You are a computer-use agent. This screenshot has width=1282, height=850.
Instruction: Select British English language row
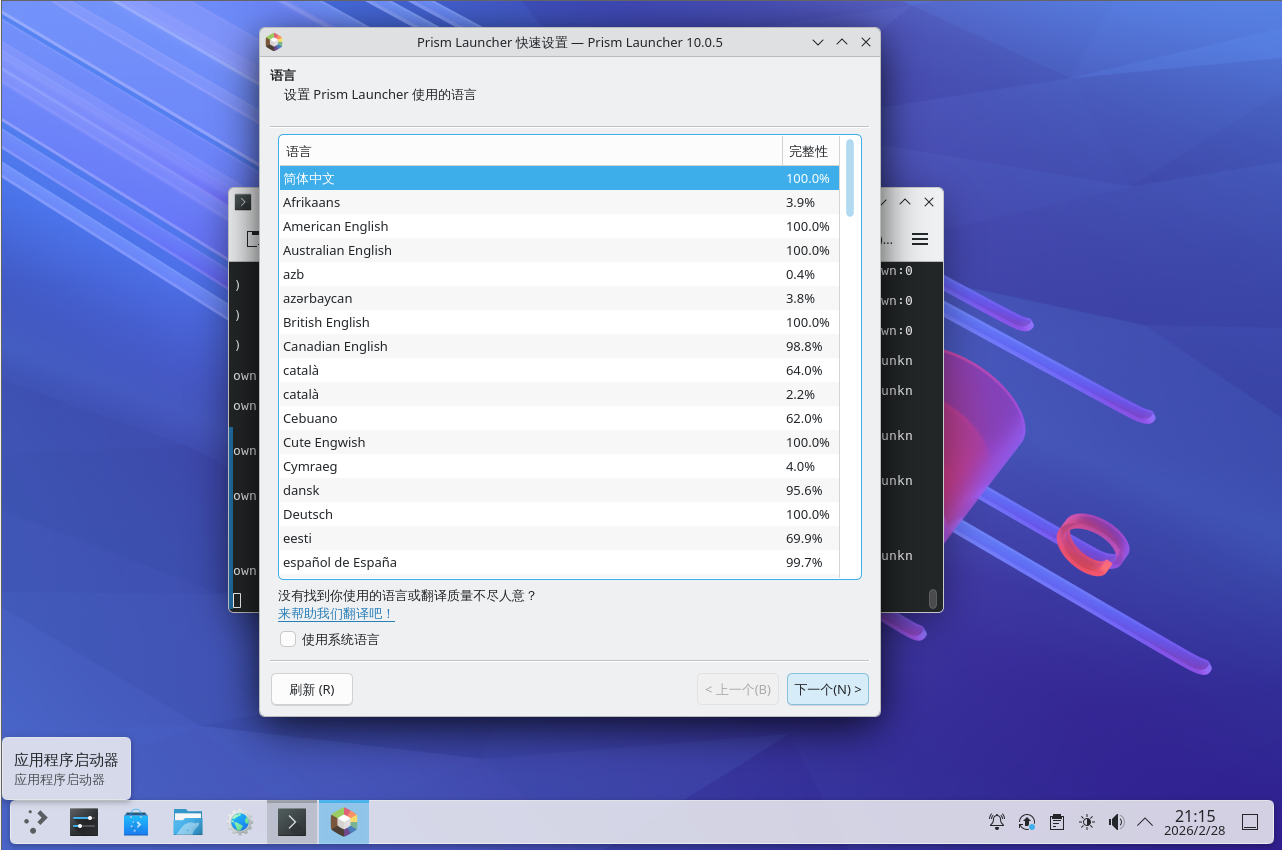(559, 322)
